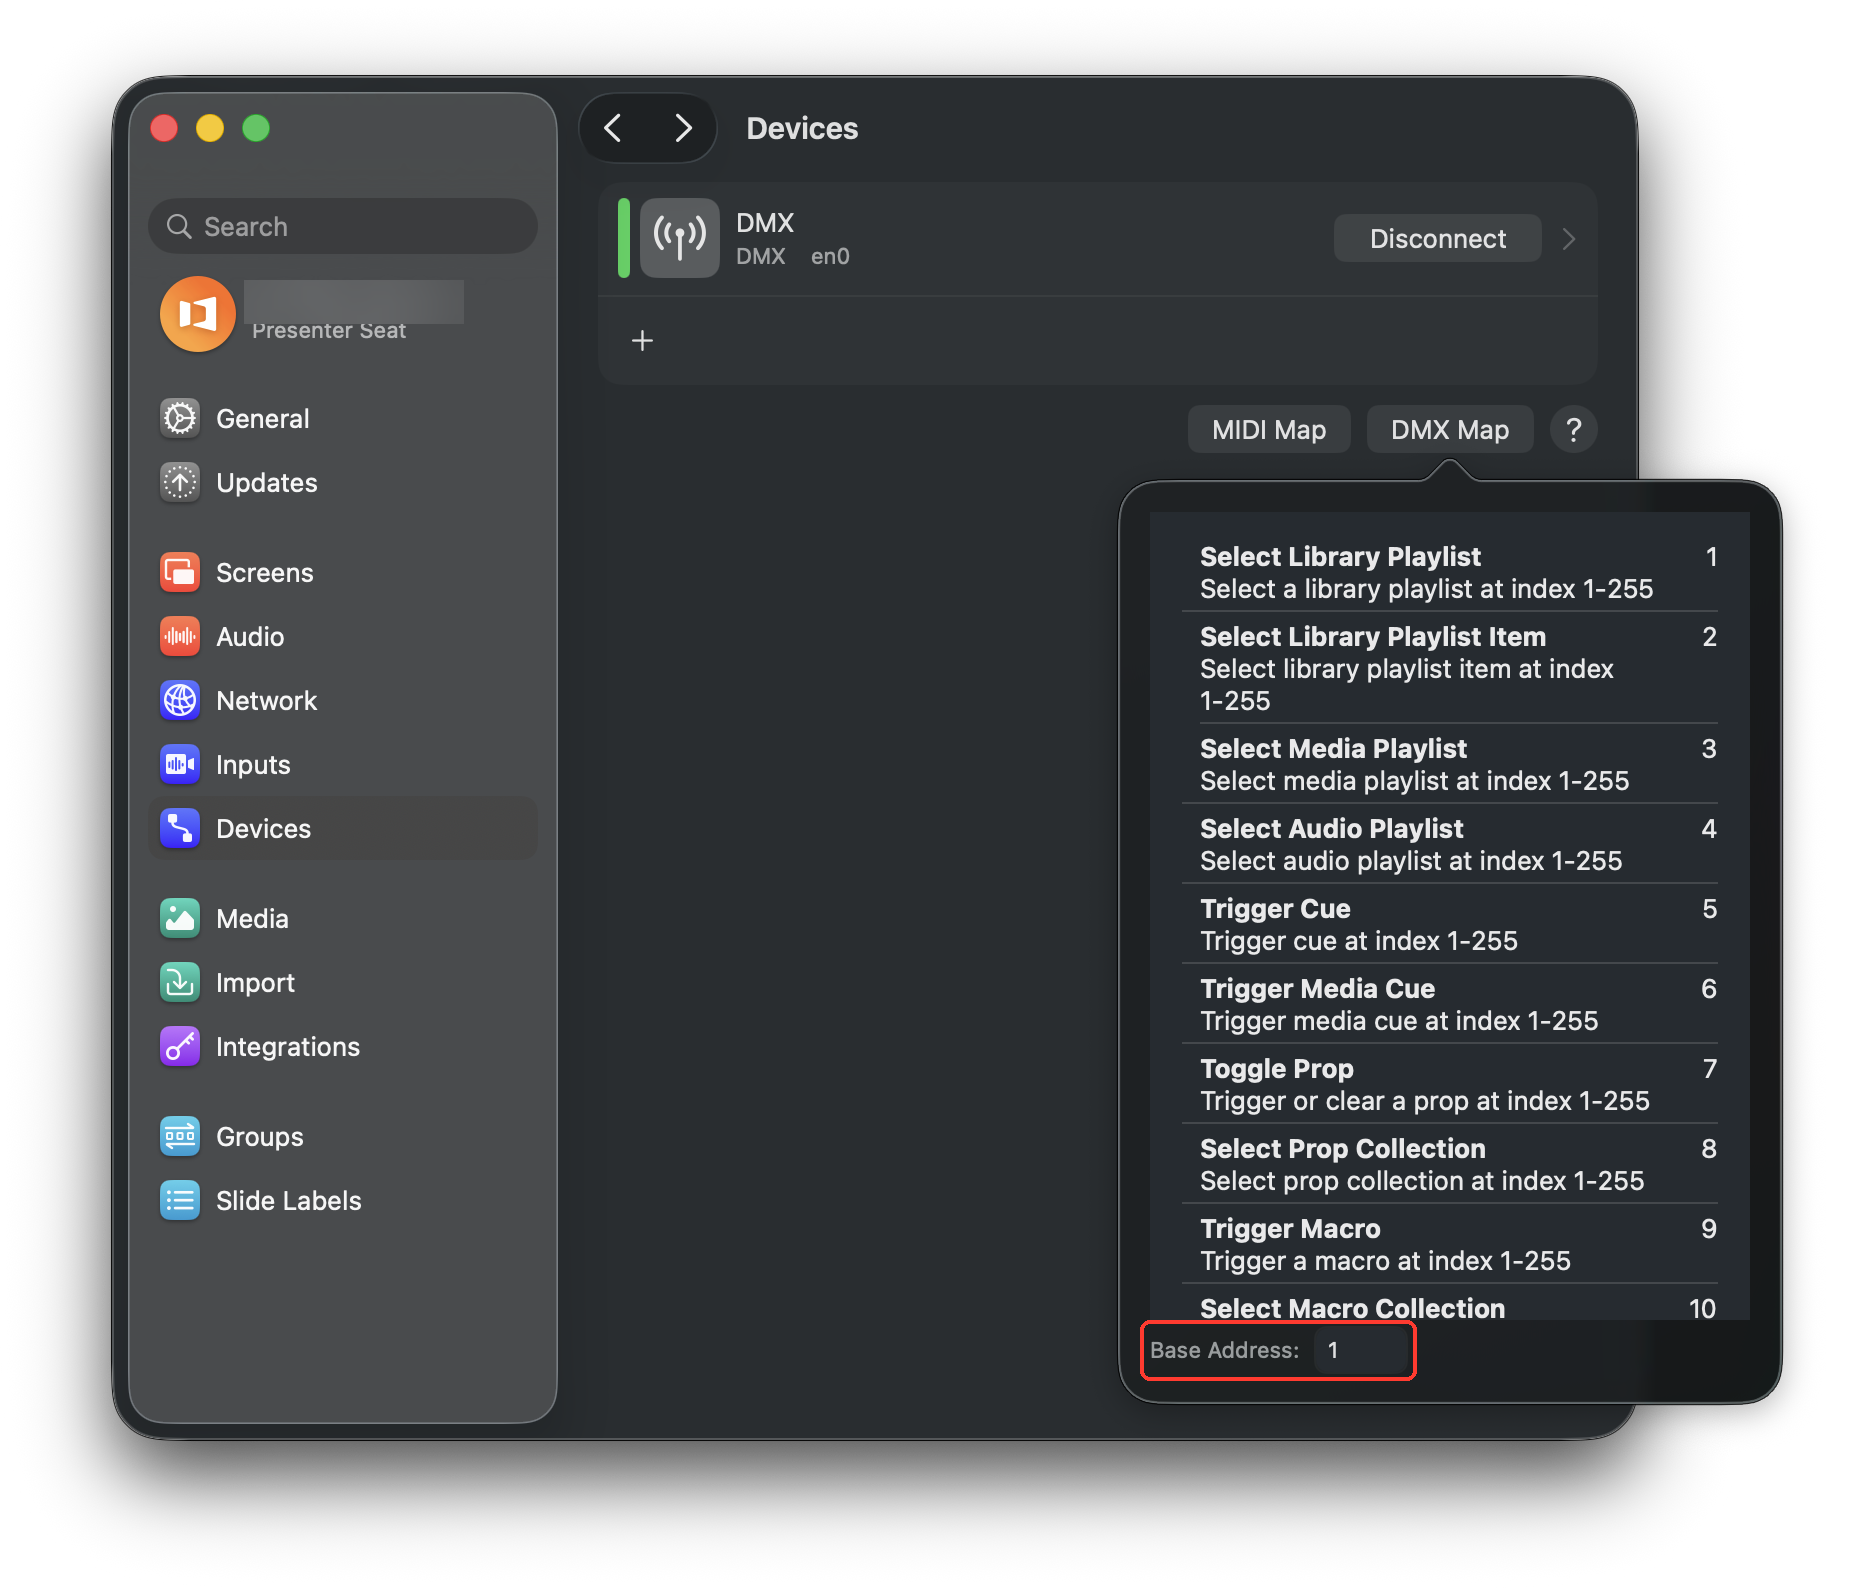1854x1588 pixels.
Task: Open the Network globe icon
Action: click(x=180, y=700)
